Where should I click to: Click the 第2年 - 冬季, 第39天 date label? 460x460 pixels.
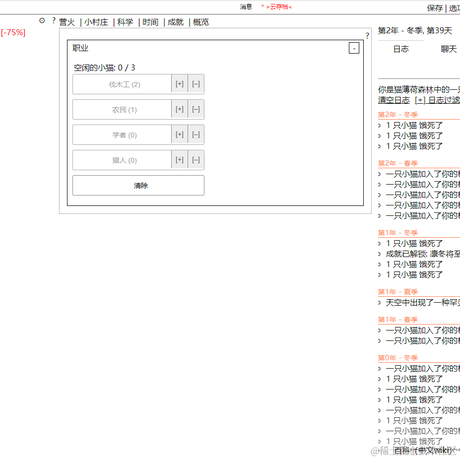coord(415,31)
